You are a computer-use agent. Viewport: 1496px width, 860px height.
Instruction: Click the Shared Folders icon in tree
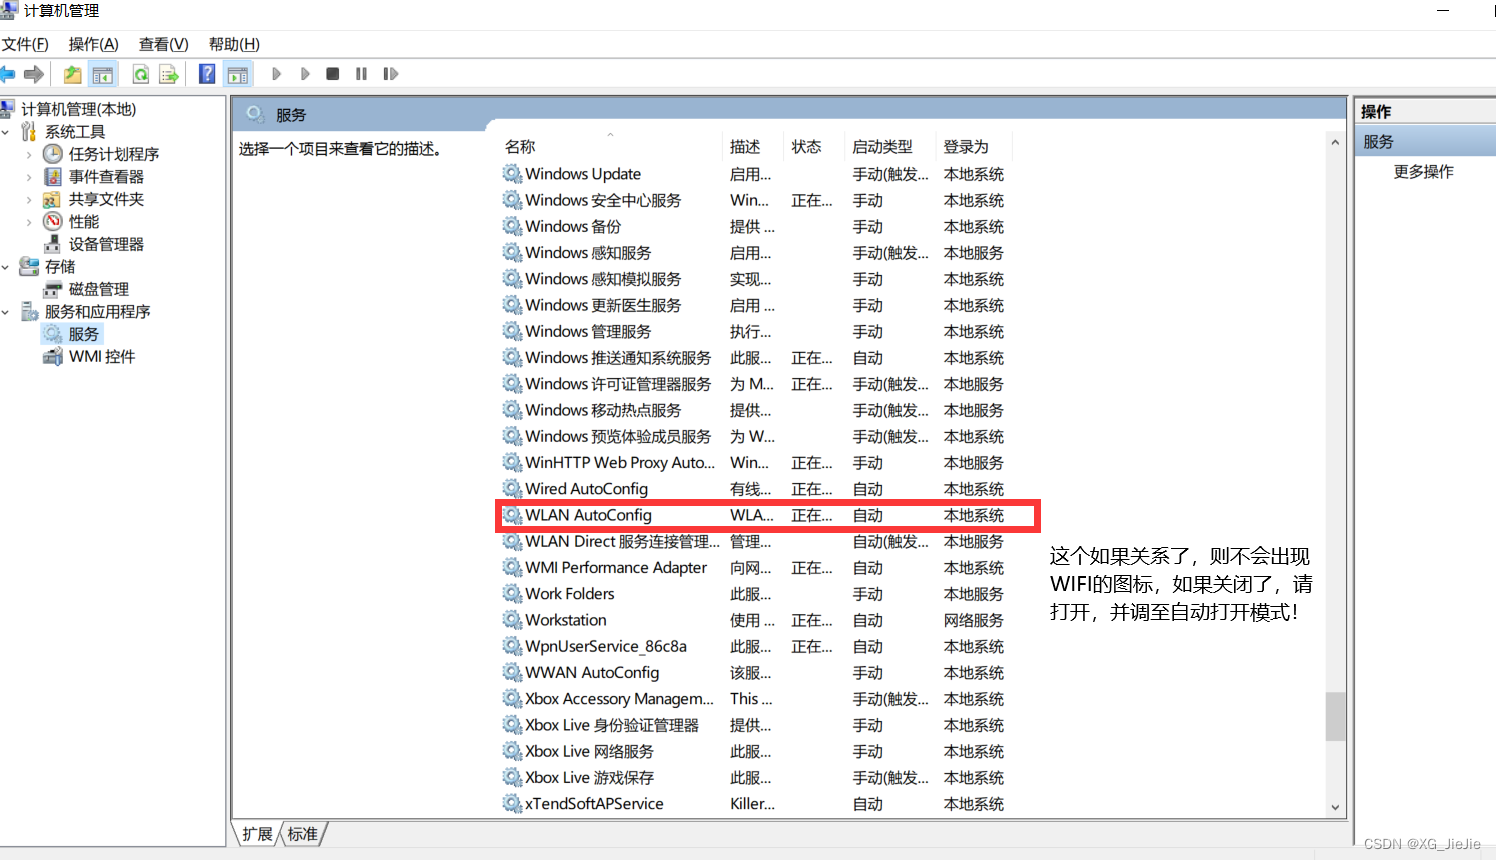point(52,199)
